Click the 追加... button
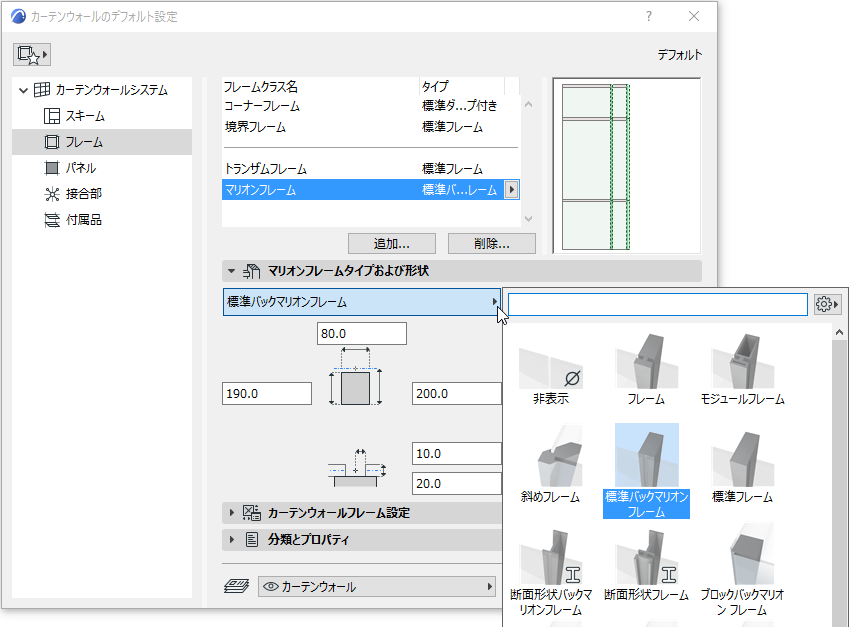850x627 pixels. tap(392, 244)
